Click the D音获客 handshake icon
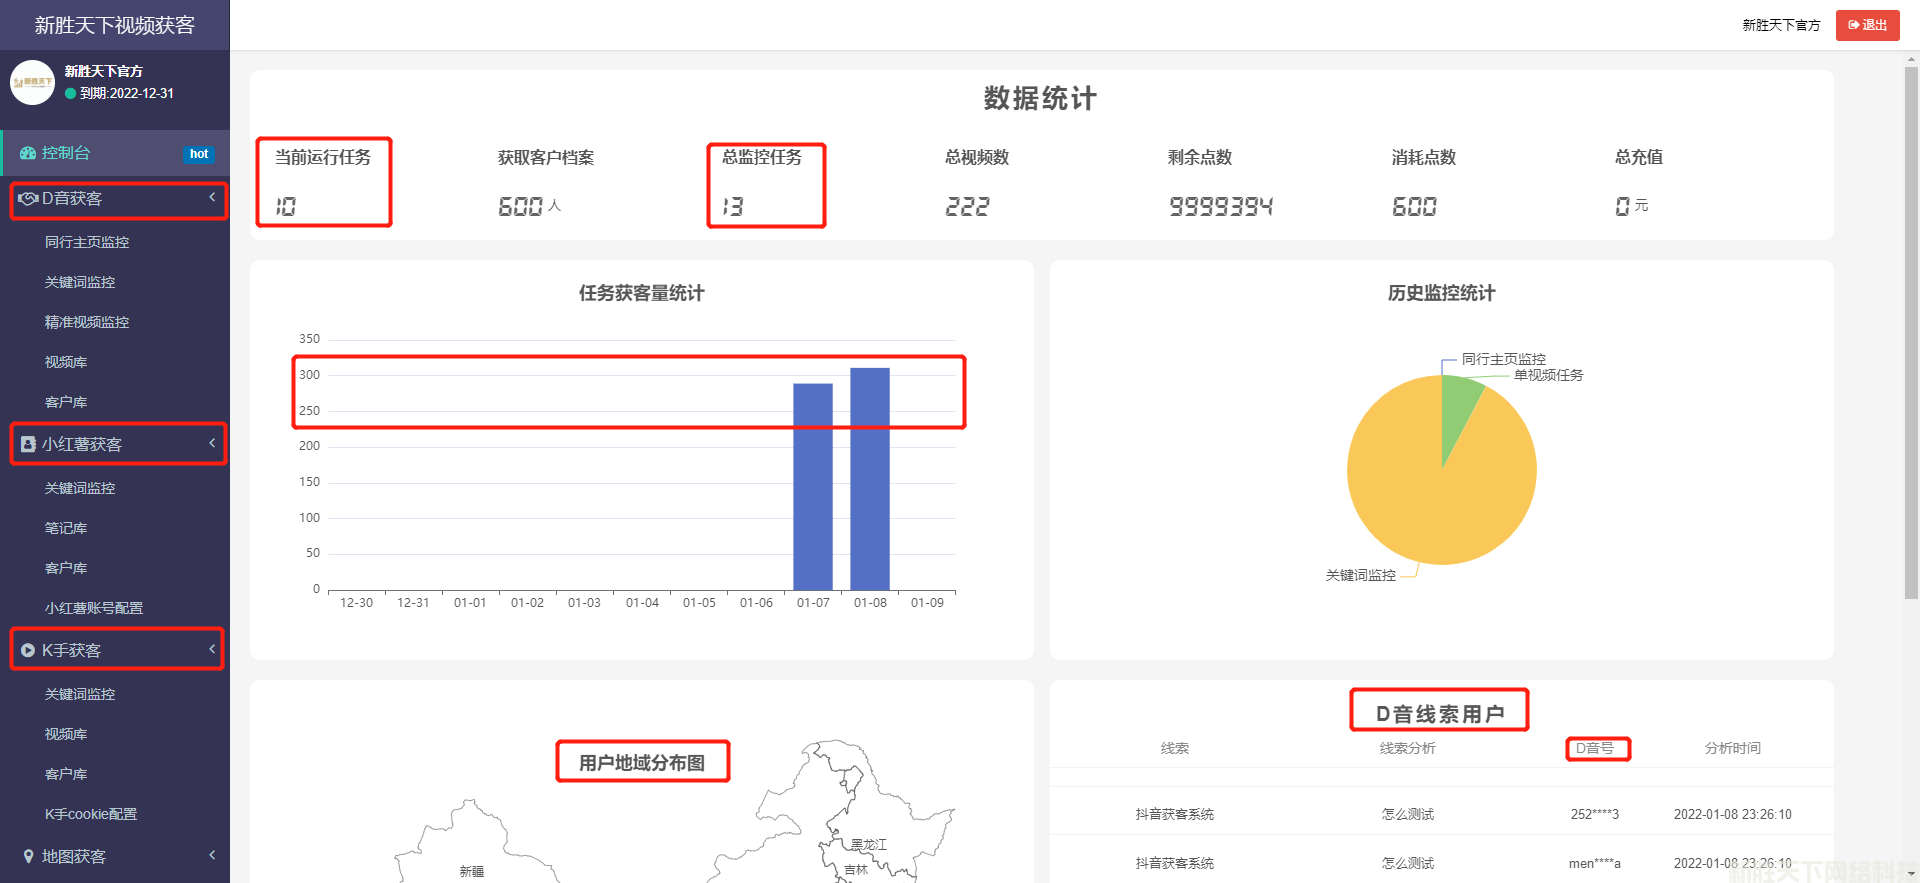This screenshot has height=883, width=1920. [x=28, y=199]
